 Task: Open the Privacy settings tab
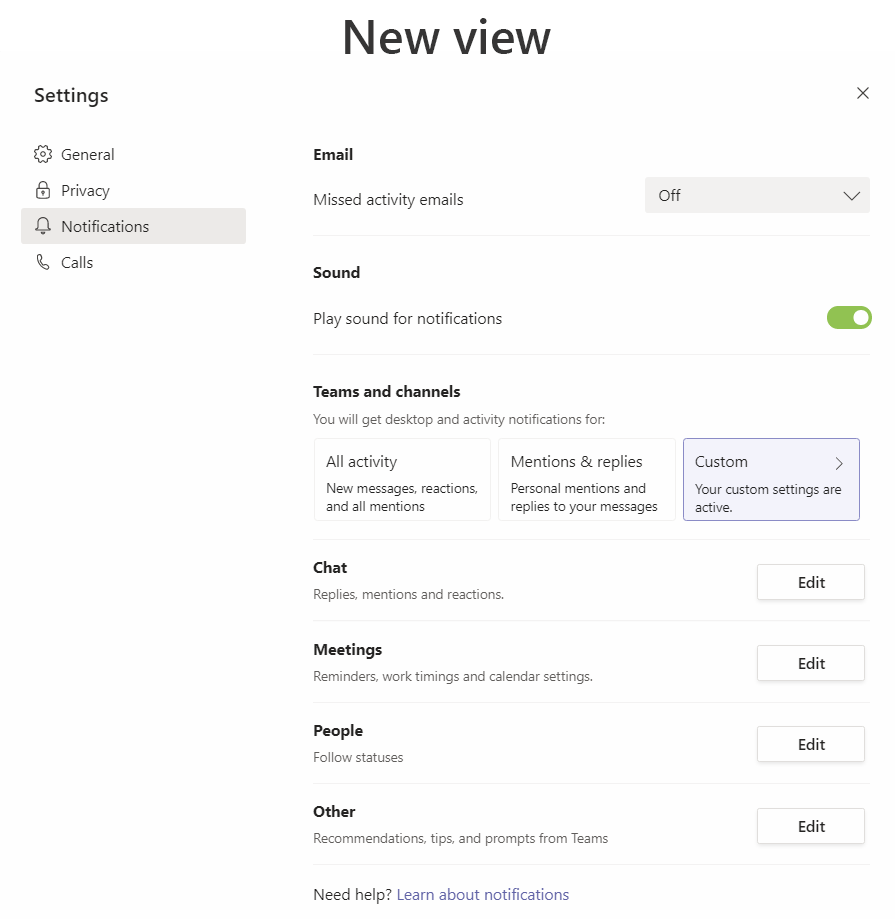coord(85,190)
